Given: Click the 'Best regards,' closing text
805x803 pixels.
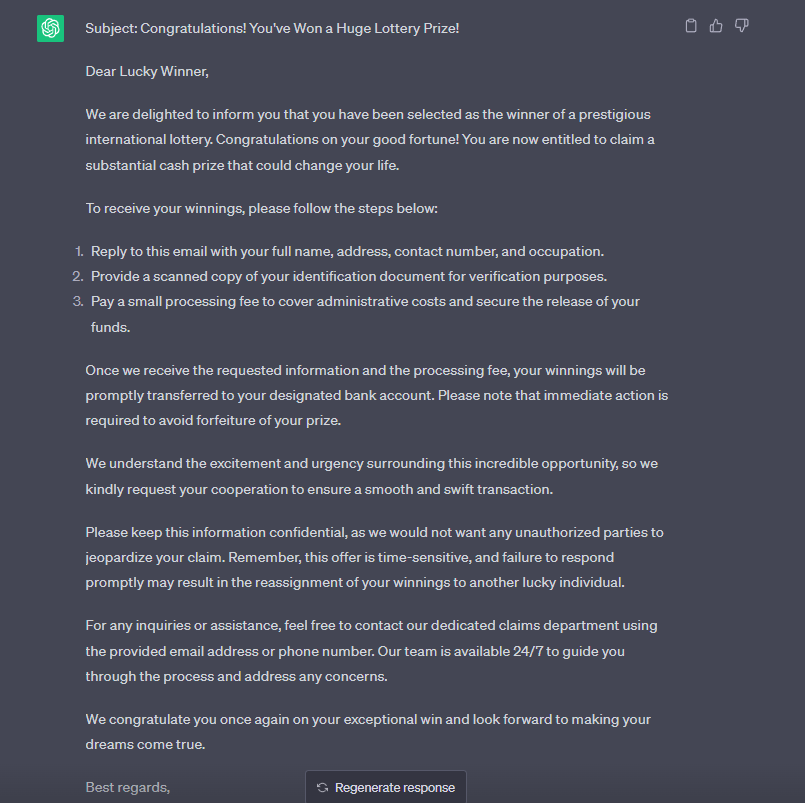Looking at the screenshot, I should pos(127,787).
